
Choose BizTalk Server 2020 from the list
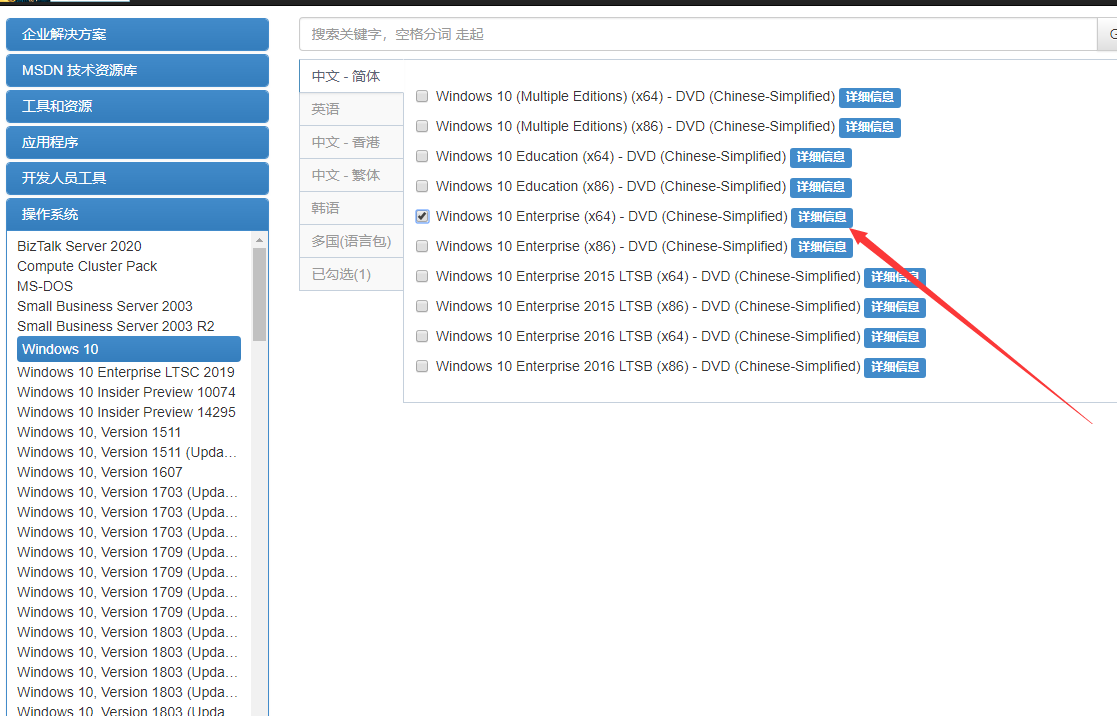(x=80, y=246)
